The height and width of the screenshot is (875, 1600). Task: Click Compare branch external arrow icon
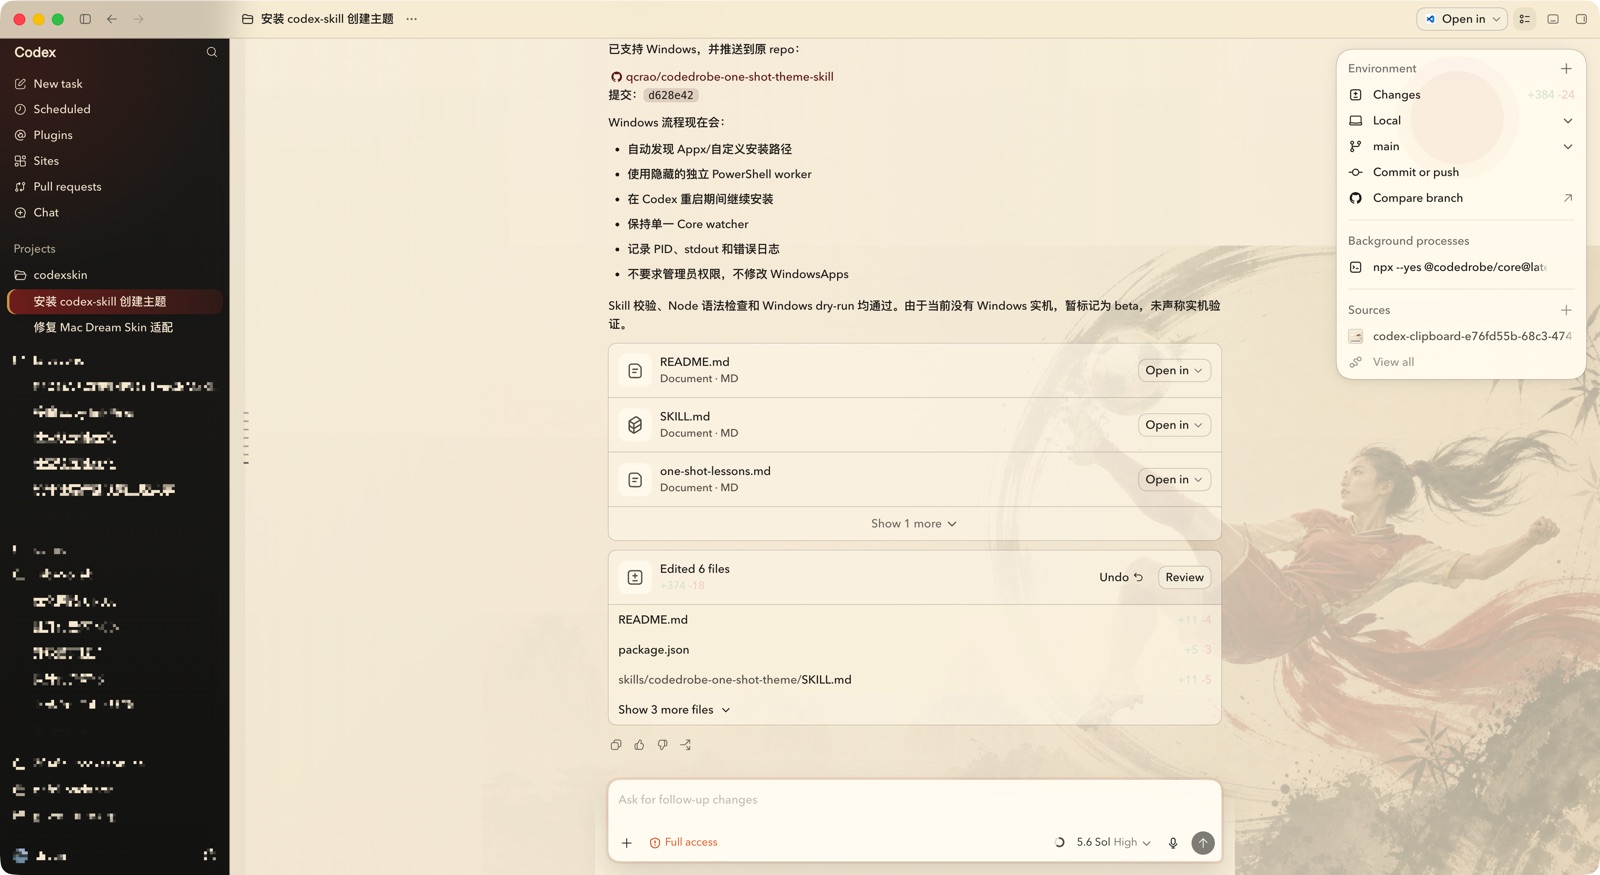pos(1567,198)
